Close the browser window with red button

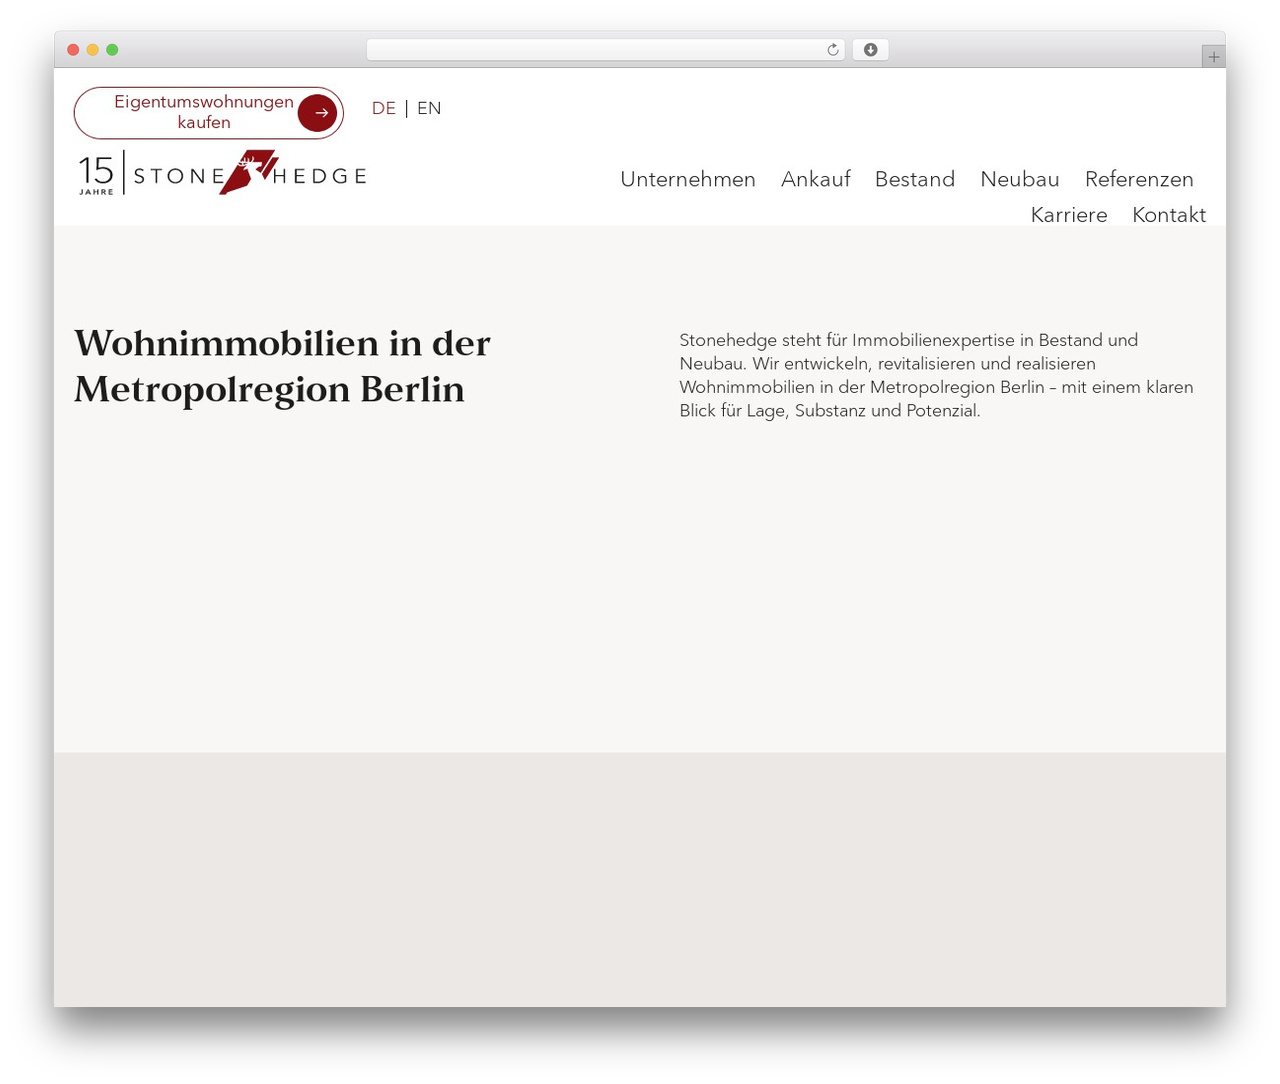point(73,50)
